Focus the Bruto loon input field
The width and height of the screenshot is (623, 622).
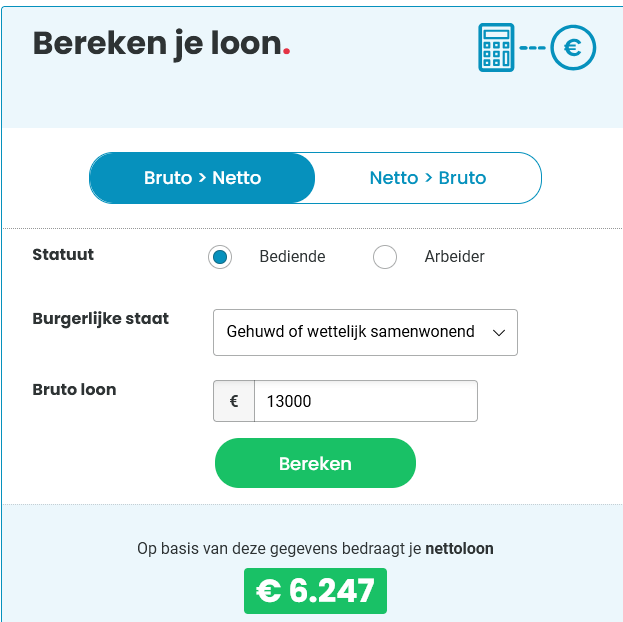click(x=366, y=401)
